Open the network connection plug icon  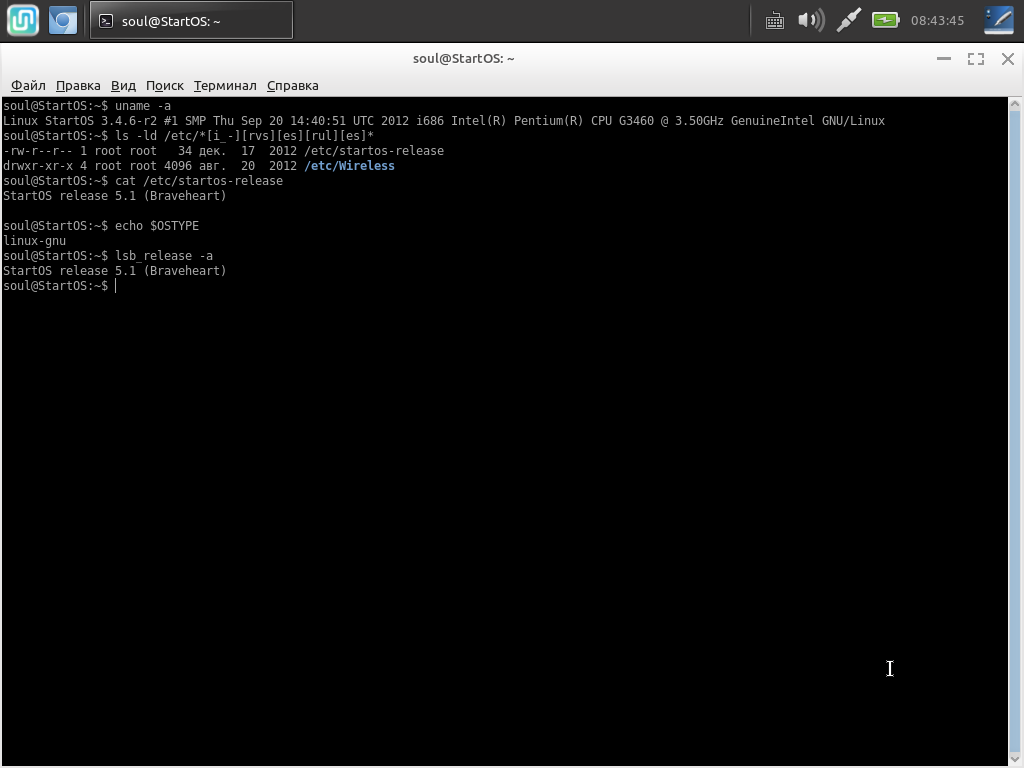(848, 20)
